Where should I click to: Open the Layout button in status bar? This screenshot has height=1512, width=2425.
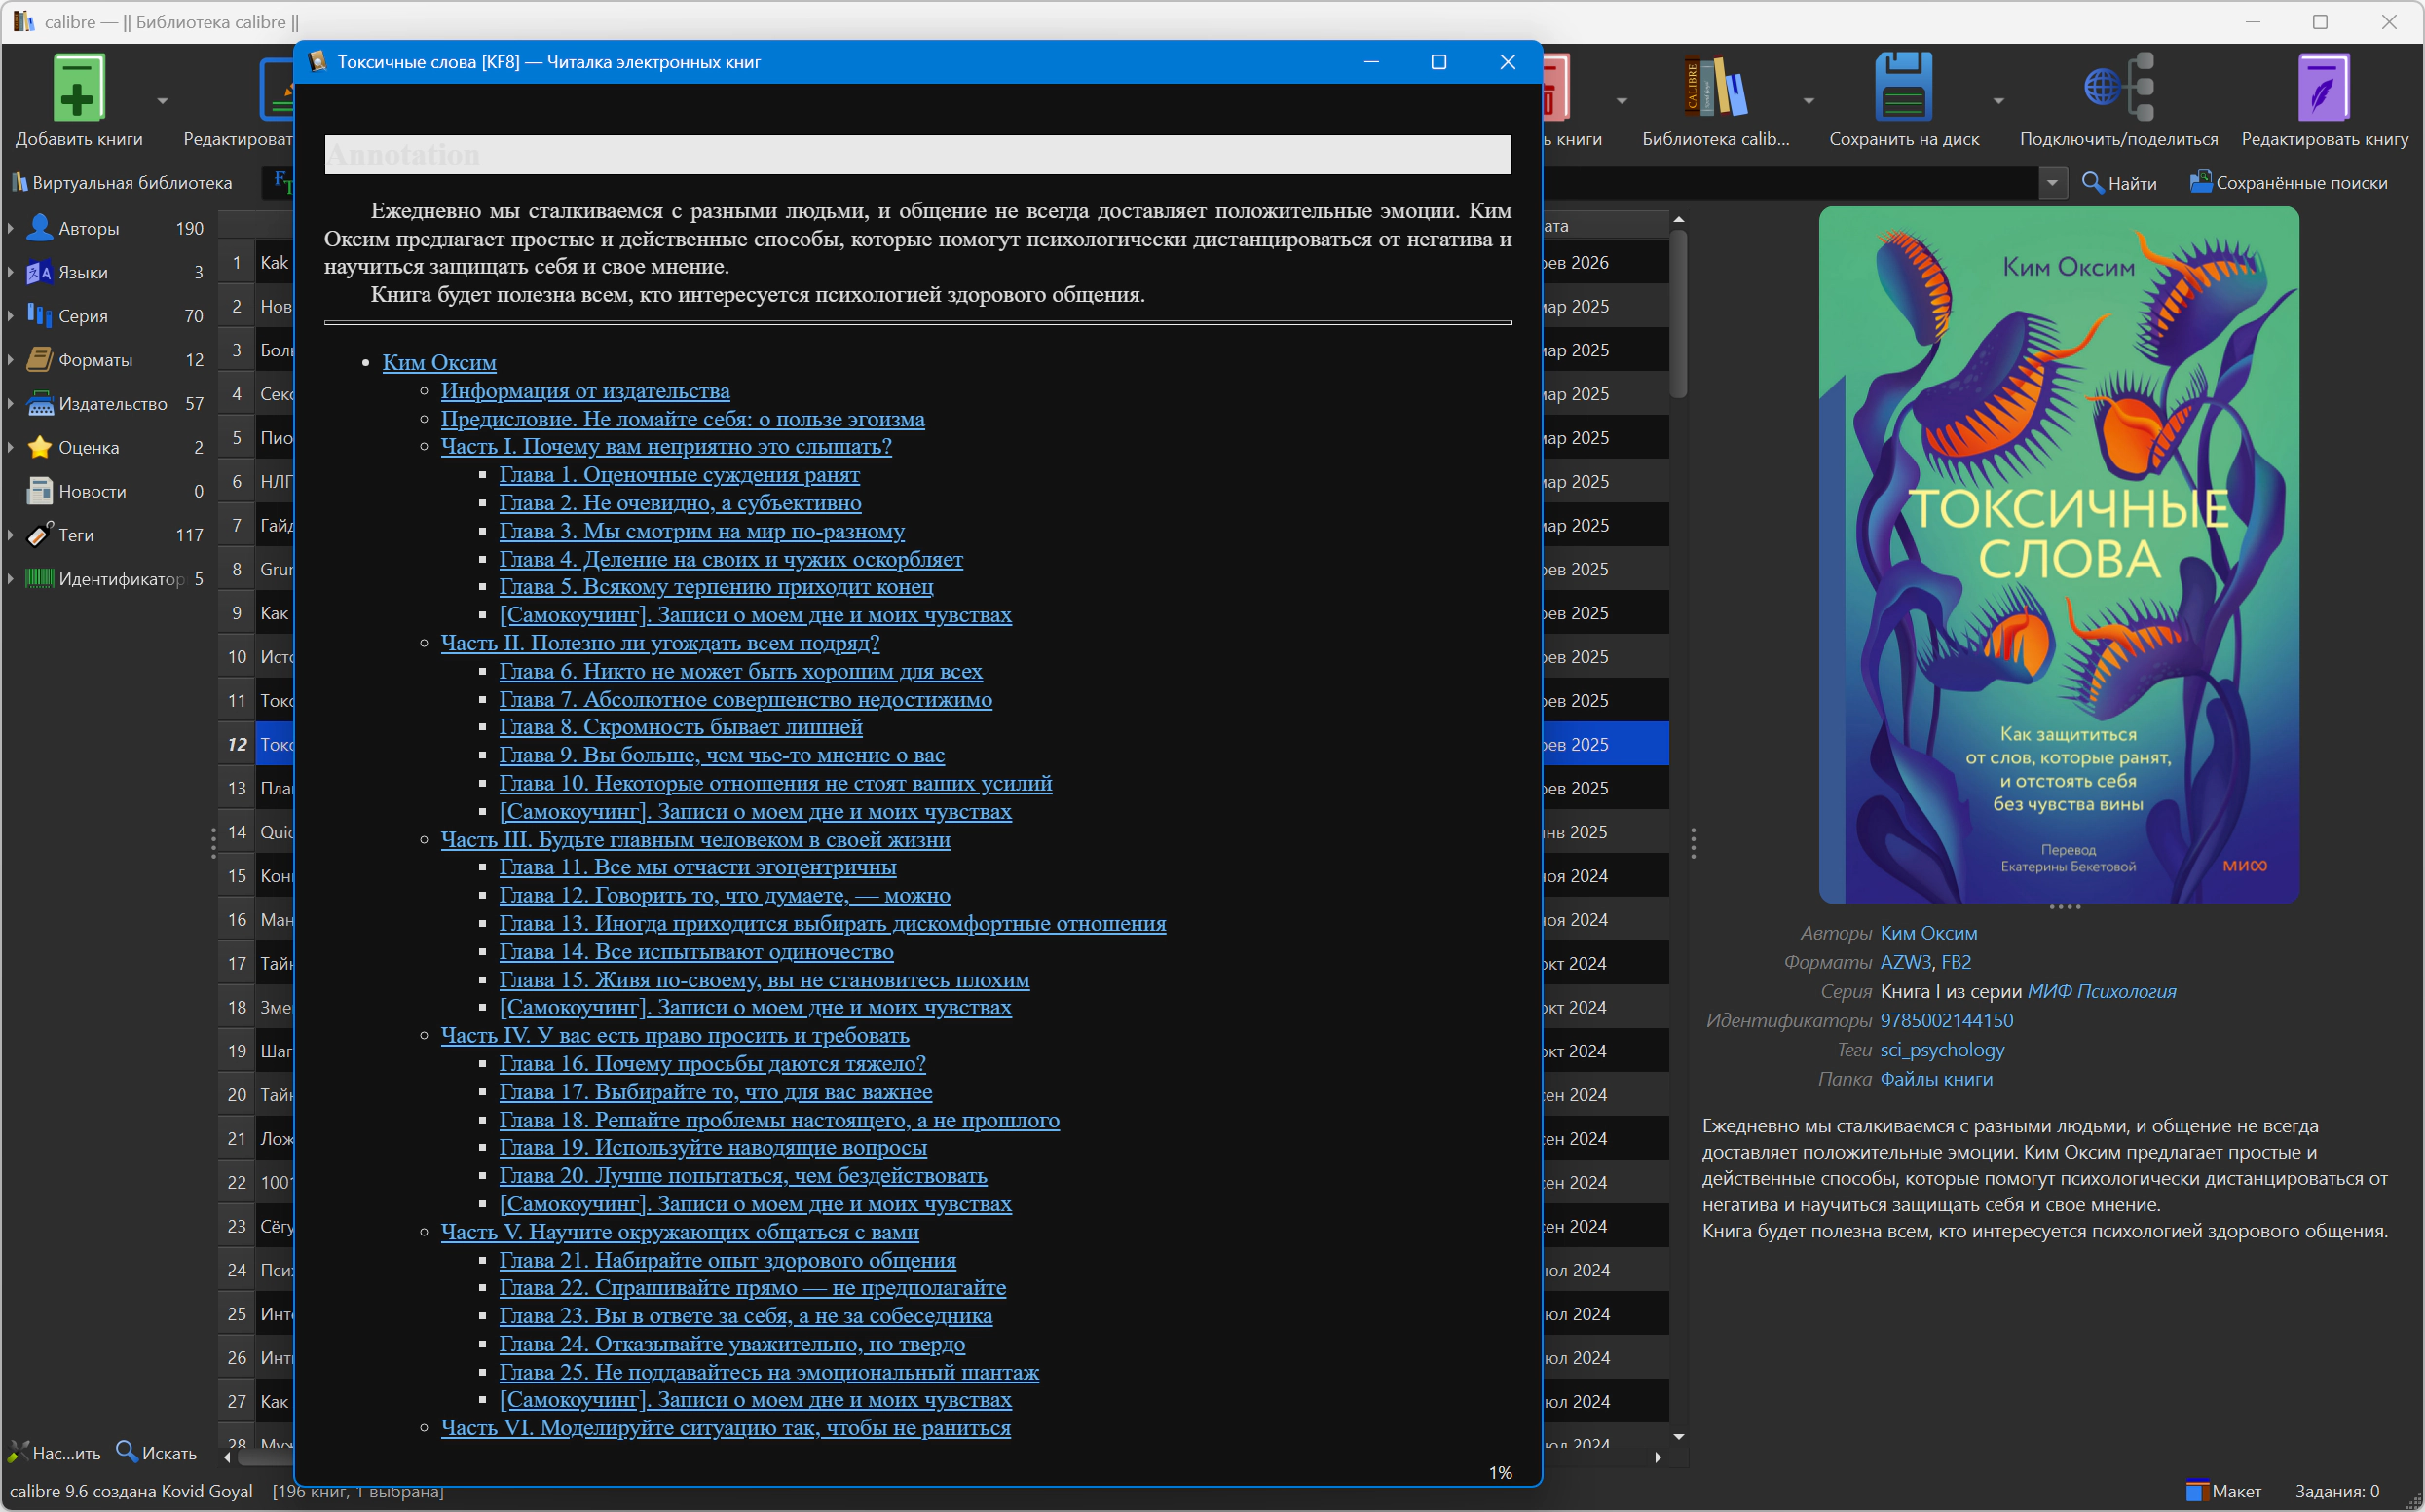coord(2223,1491)
